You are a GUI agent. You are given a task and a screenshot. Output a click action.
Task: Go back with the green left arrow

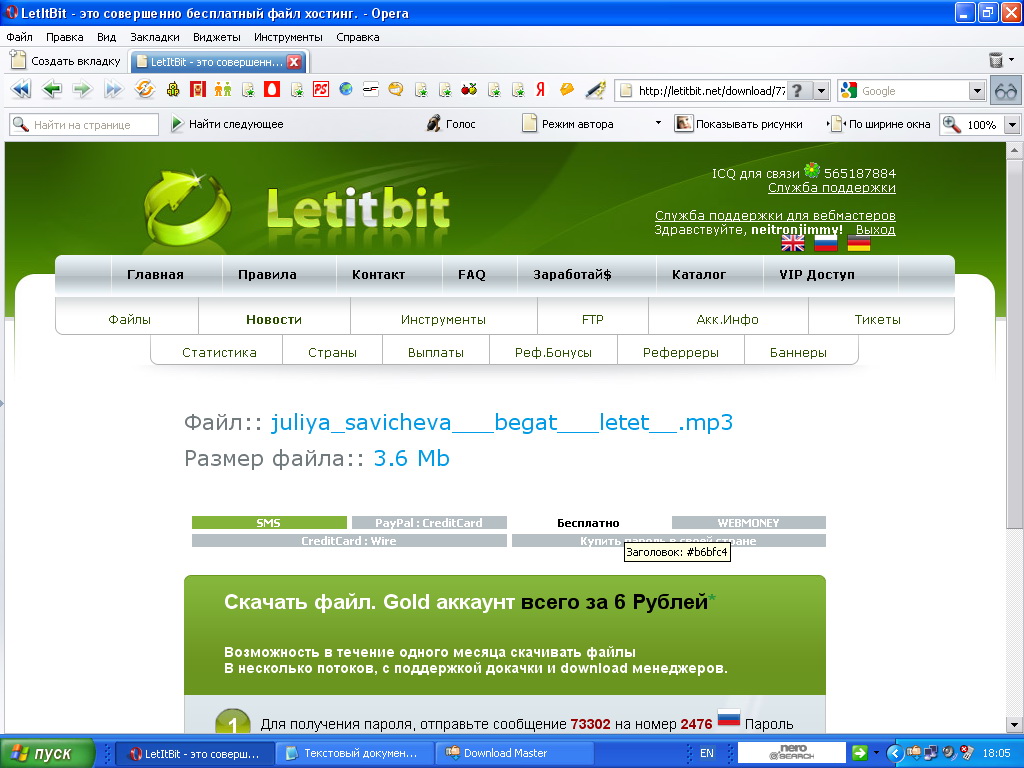point(52,89)
